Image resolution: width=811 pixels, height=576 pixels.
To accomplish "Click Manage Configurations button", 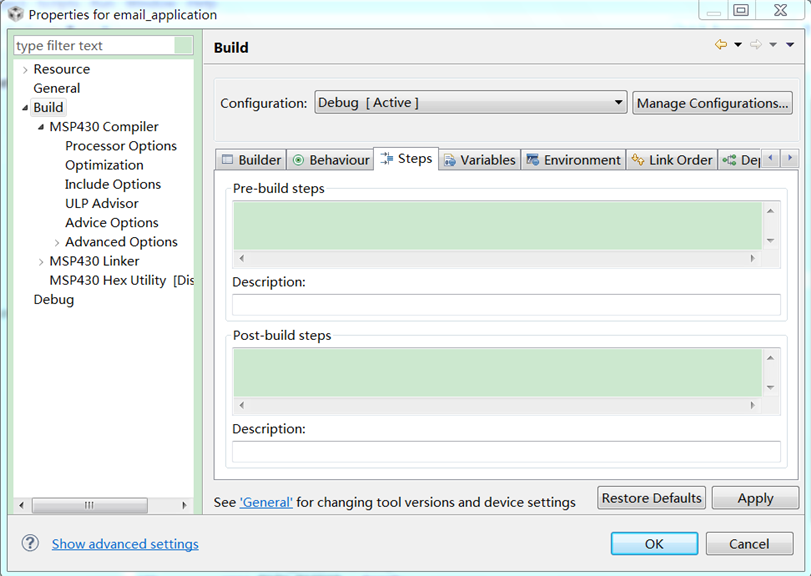I will tap(713, 103).
